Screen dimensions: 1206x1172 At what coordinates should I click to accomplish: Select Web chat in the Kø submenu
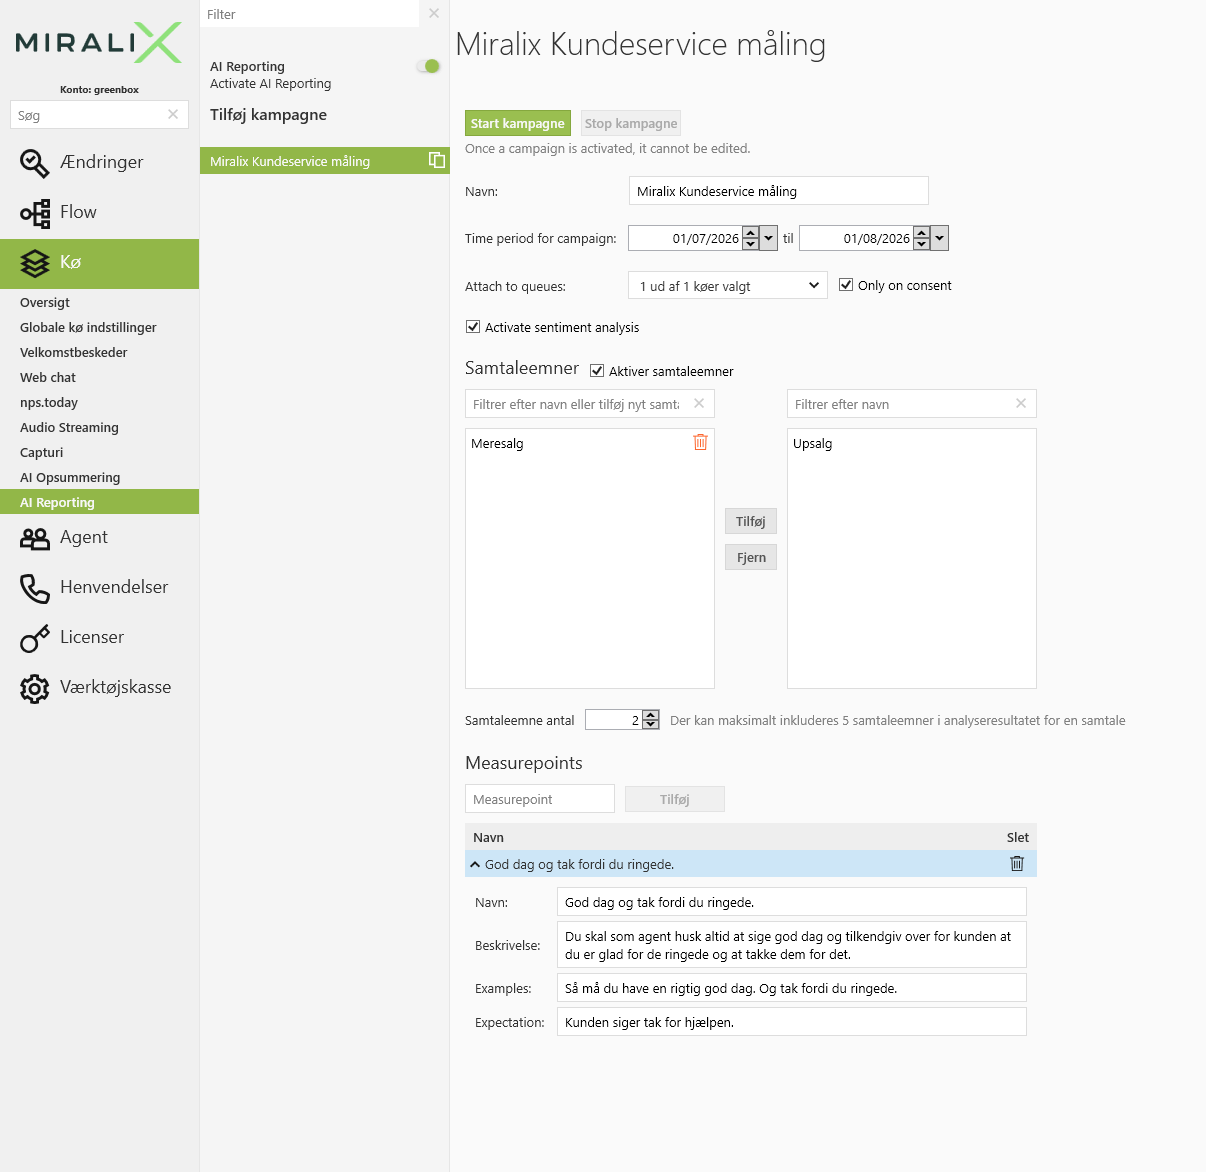point(48,377)
